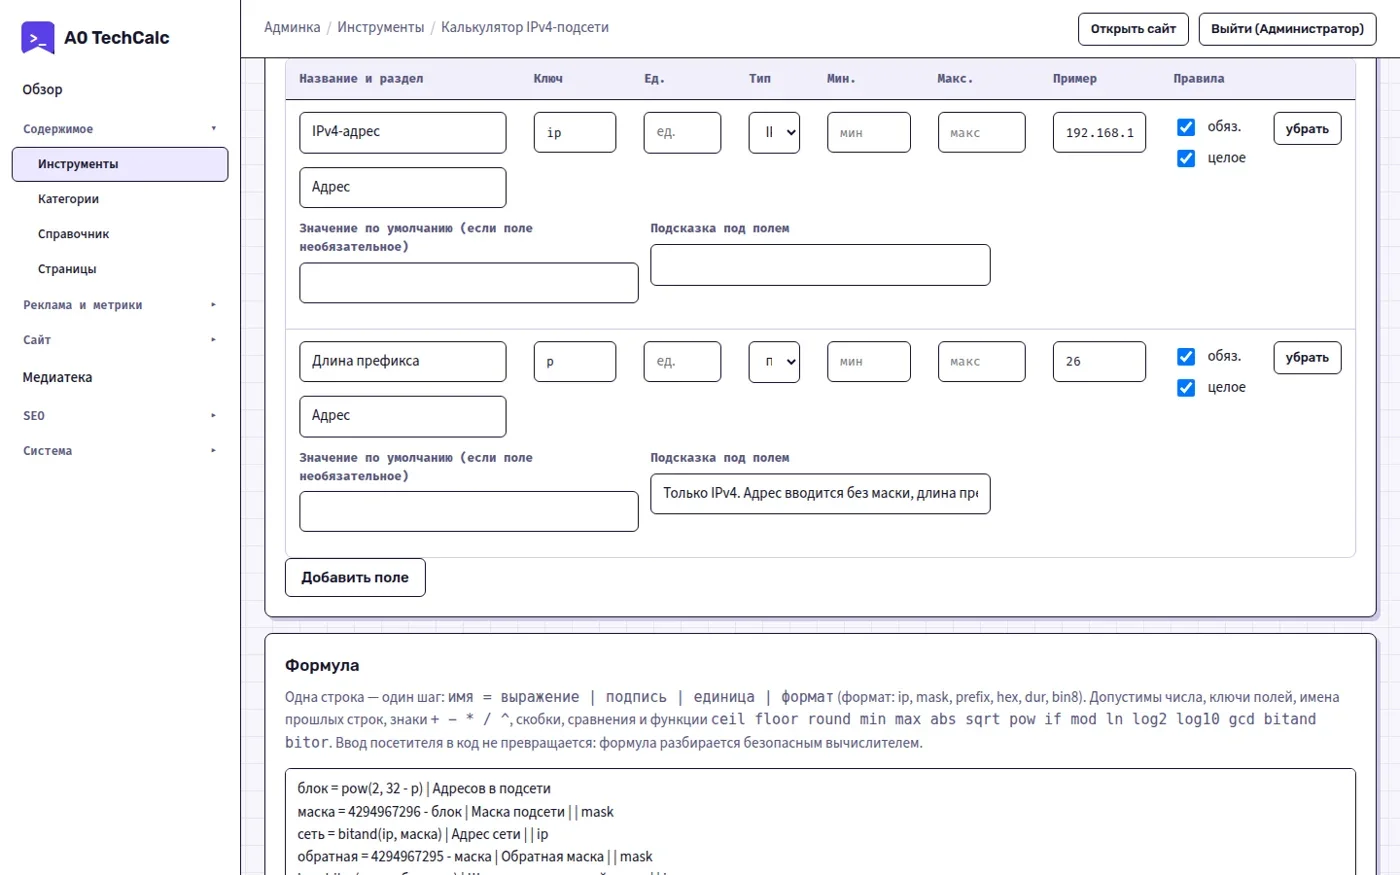Open type dropdown in the IPv4-адрес row
Screen dimensions: 1400x875
coord(774,132)
